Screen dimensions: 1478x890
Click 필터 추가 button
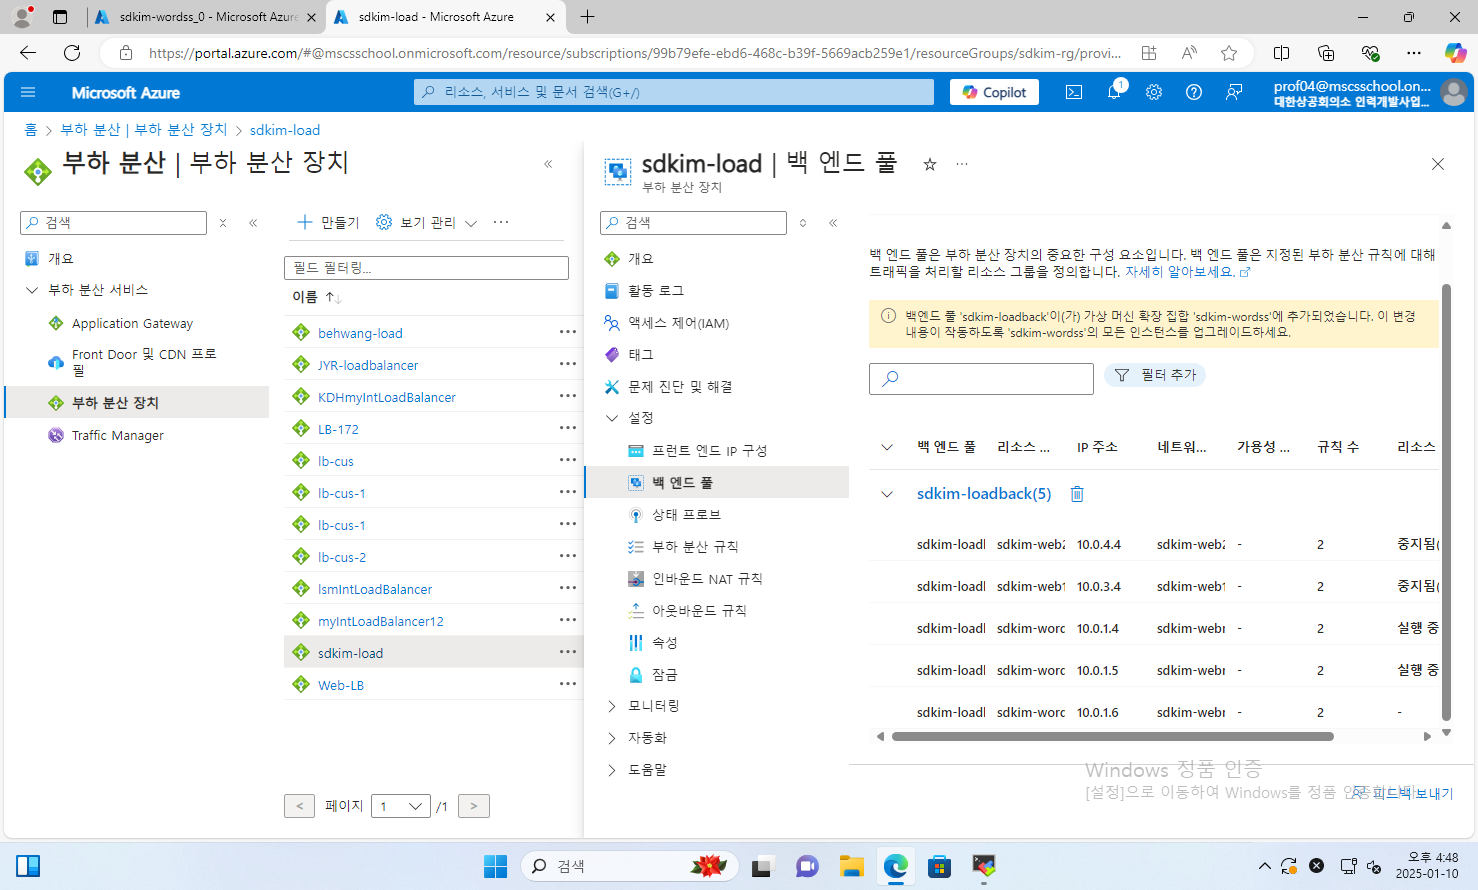click(x=1155, y=375)
